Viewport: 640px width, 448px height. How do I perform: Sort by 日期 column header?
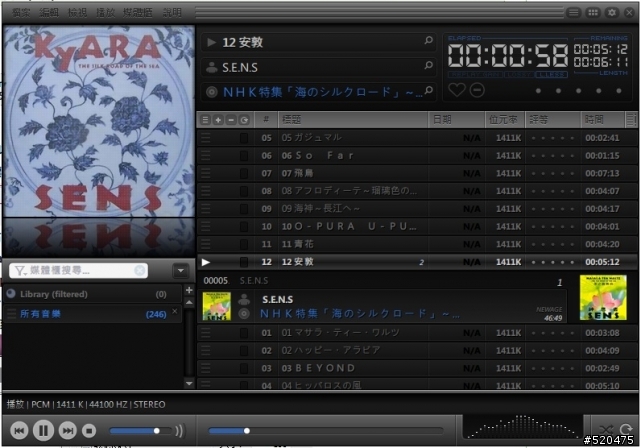click(456, 120)
